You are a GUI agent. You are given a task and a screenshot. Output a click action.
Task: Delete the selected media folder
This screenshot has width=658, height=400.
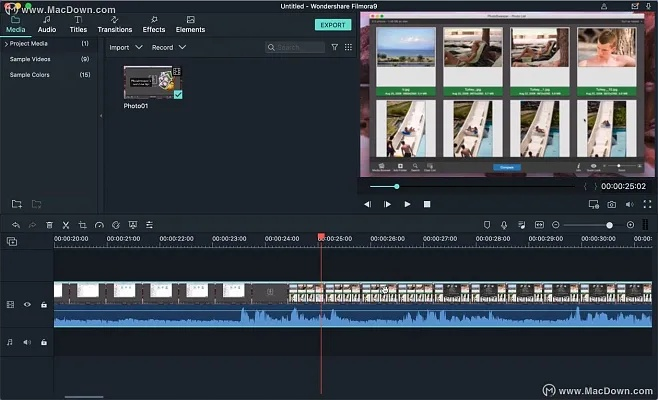tap(37, 204)
